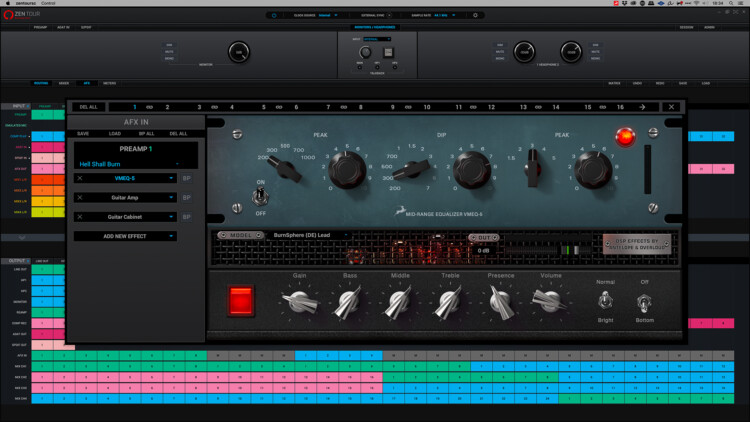Open the ADAT IN tab
Viewport: 750px width, 422px height.
click(63, 27)
